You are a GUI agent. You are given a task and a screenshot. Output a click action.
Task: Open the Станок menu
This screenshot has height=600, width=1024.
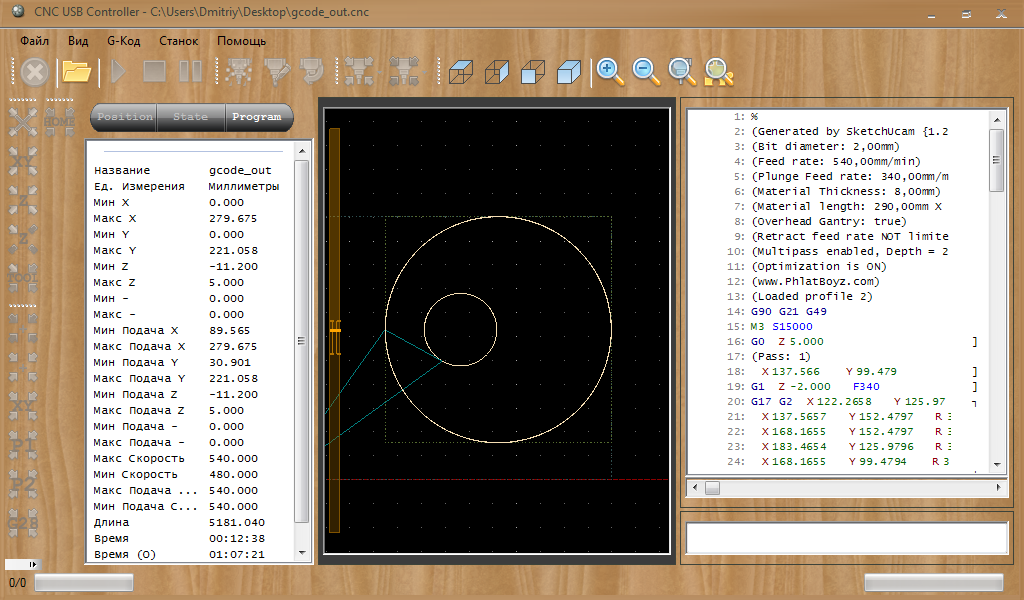178,41
